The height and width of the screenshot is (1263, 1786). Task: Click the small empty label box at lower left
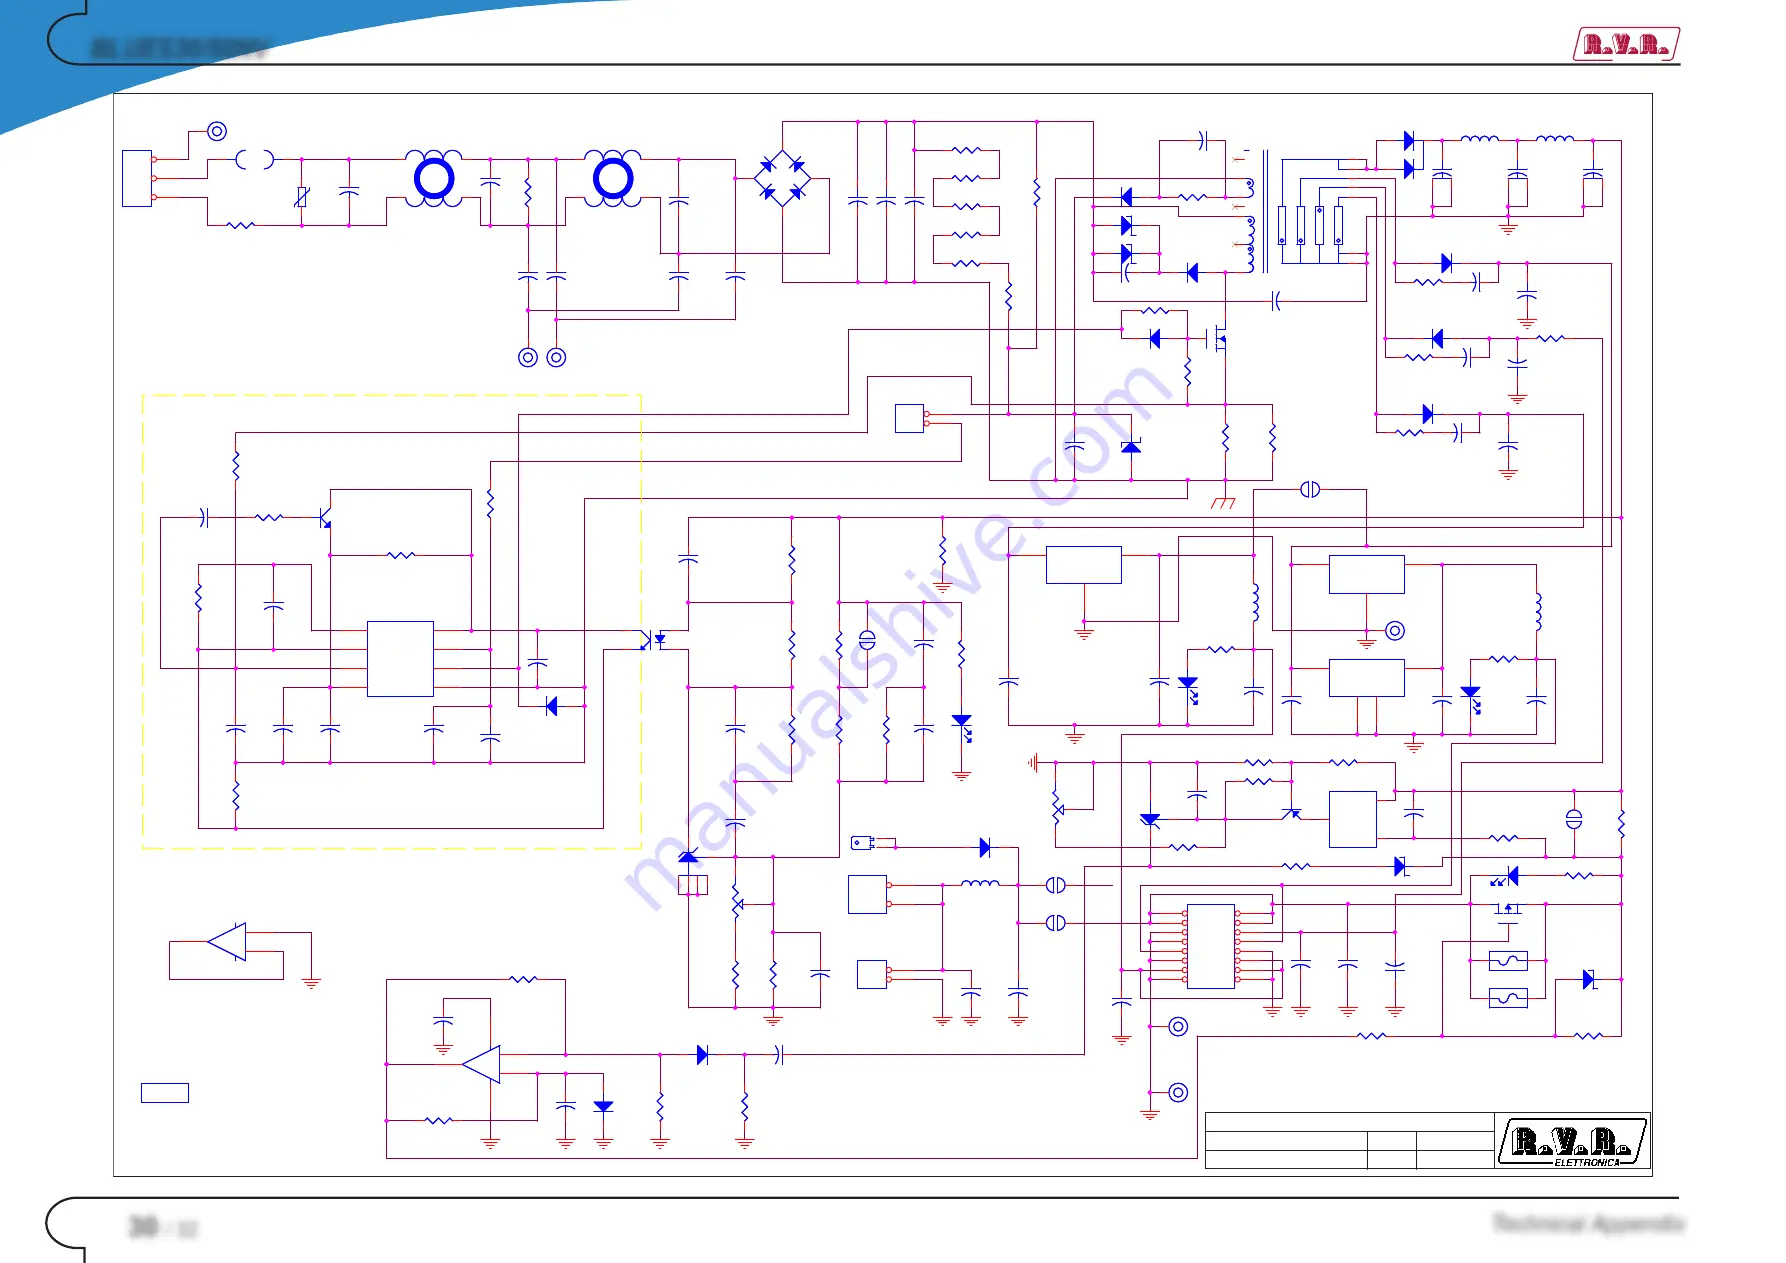[x=165, y=1093]
